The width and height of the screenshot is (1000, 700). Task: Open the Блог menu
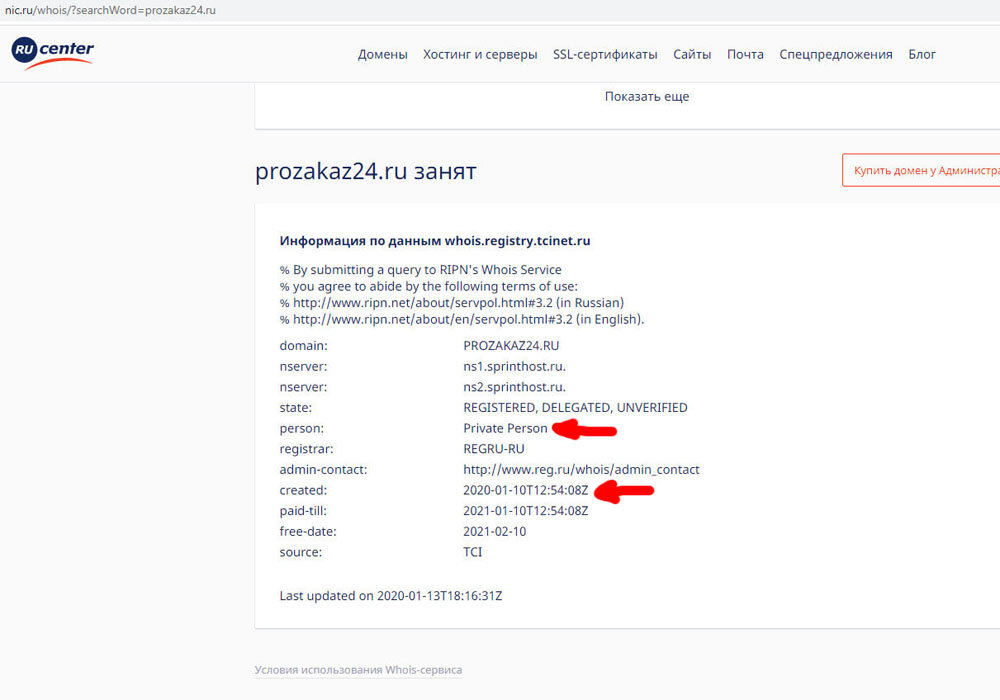click(922, 55)
